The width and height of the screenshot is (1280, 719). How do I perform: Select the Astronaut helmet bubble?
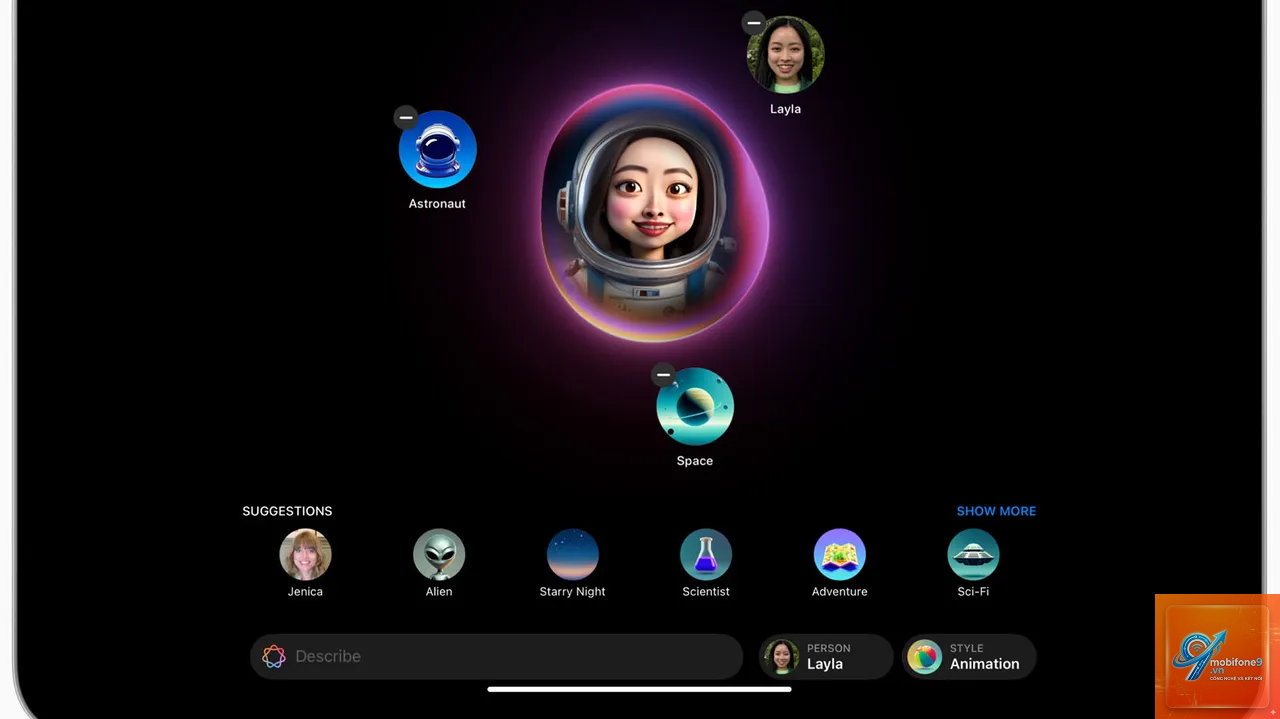[438, 149]
